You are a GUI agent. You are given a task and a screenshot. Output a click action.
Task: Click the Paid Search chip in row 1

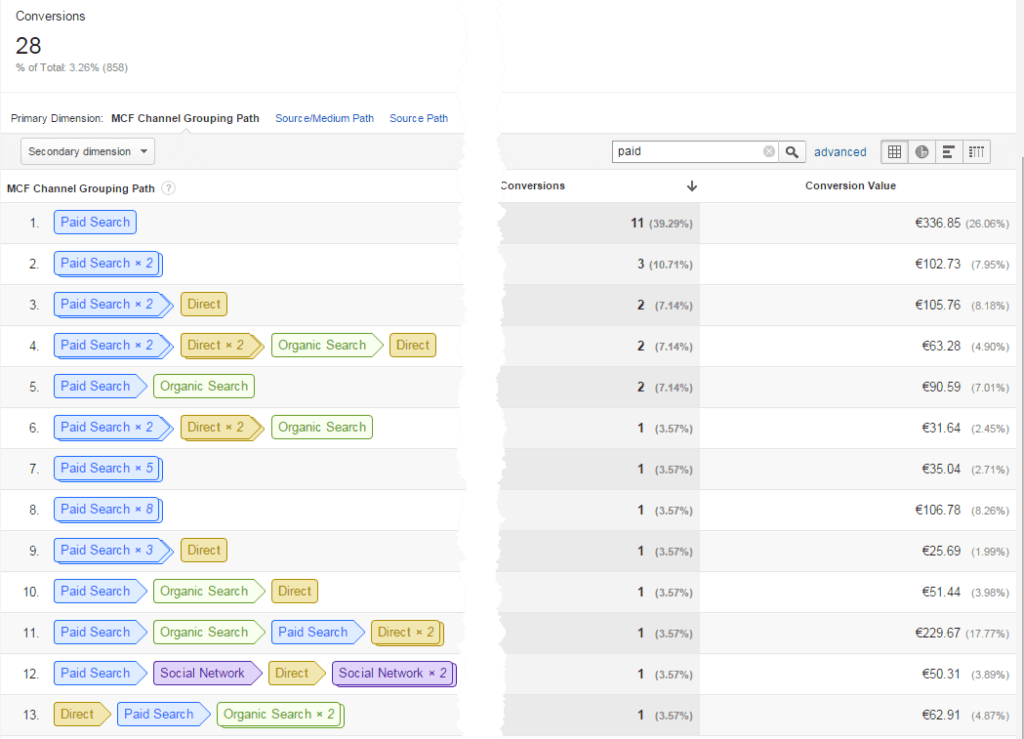coord(95,222)
